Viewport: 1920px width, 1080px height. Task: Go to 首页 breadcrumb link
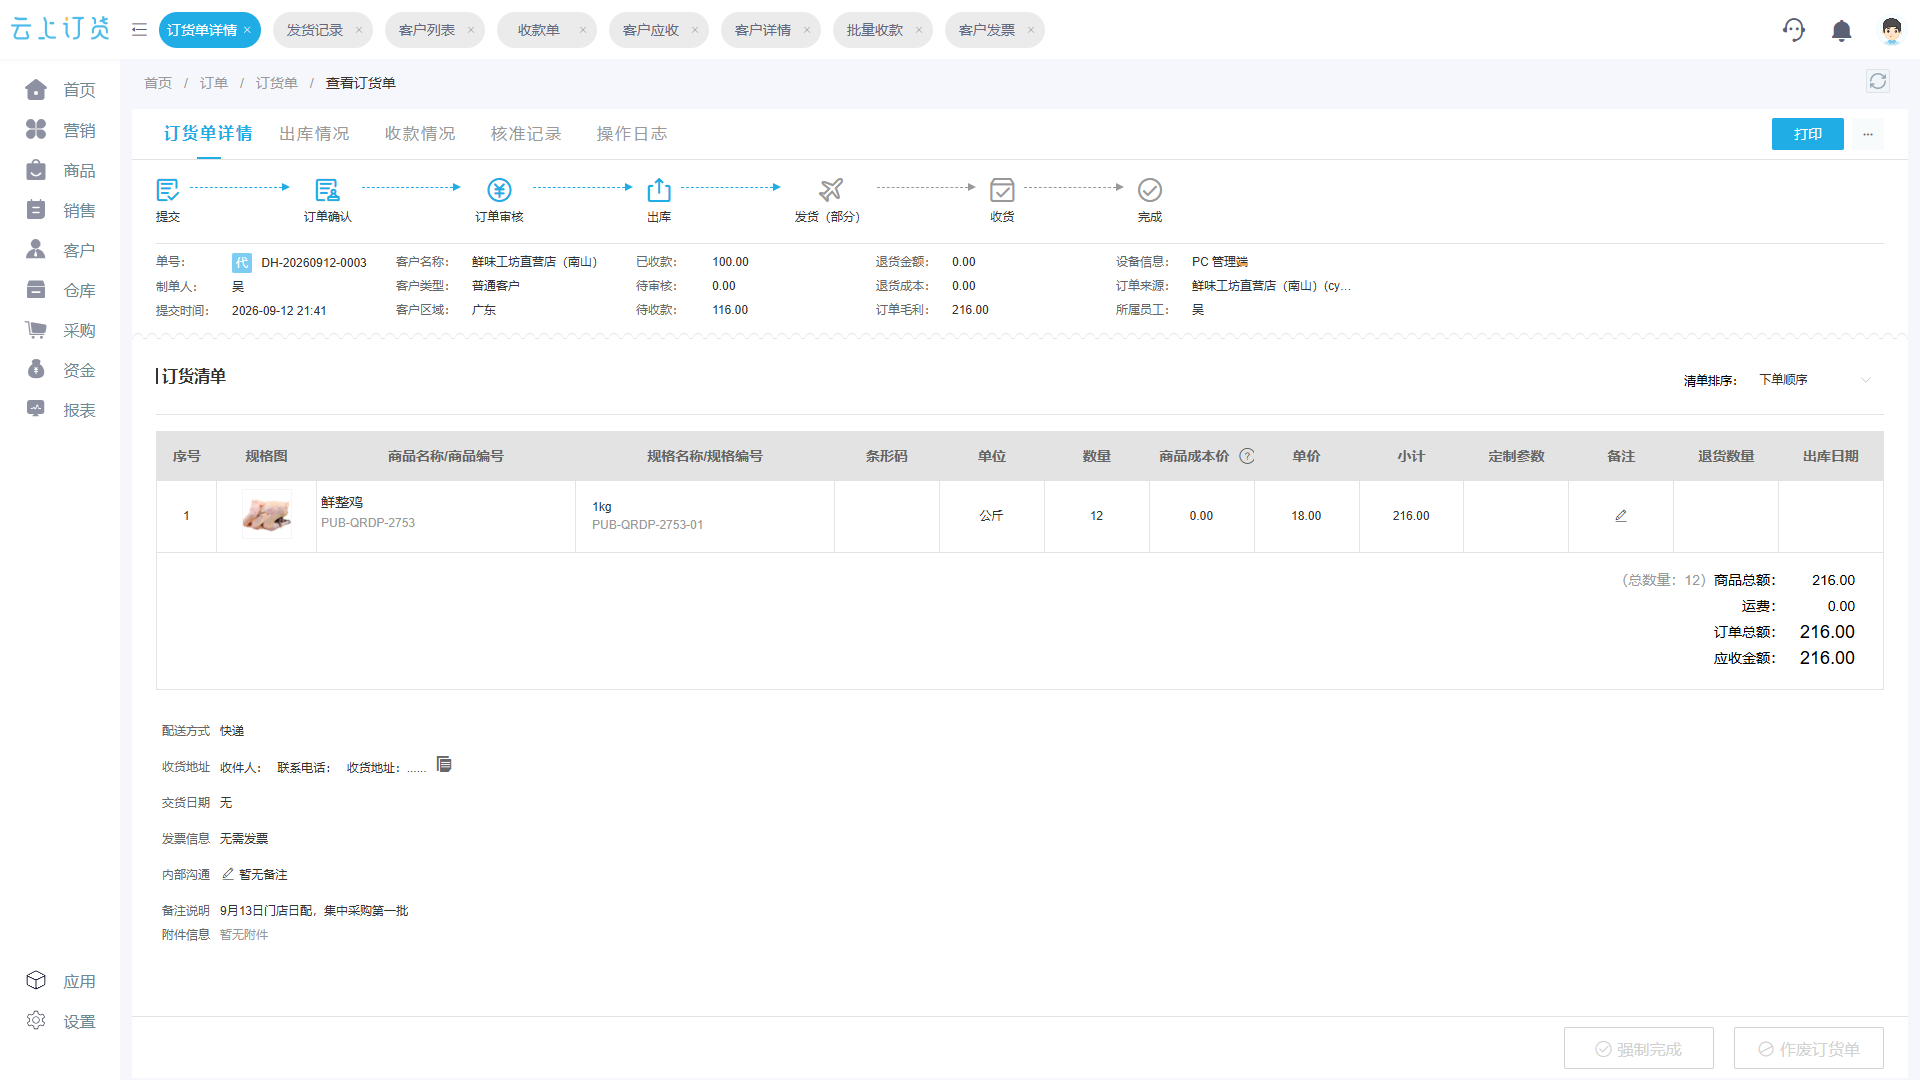pyautogui.click(x=158, y=83)
